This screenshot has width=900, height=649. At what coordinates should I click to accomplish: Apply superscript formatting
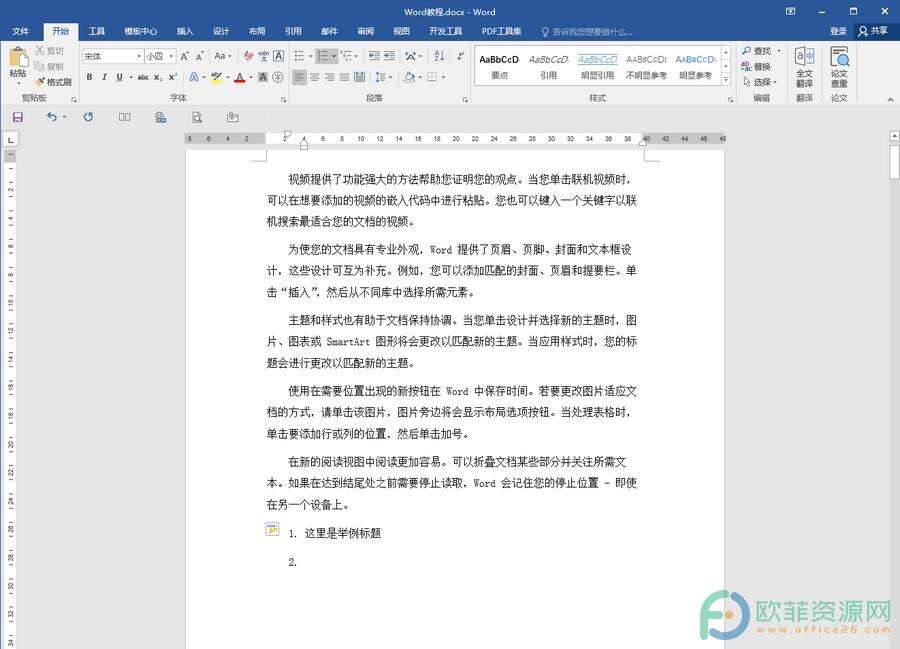coord(172,77)
